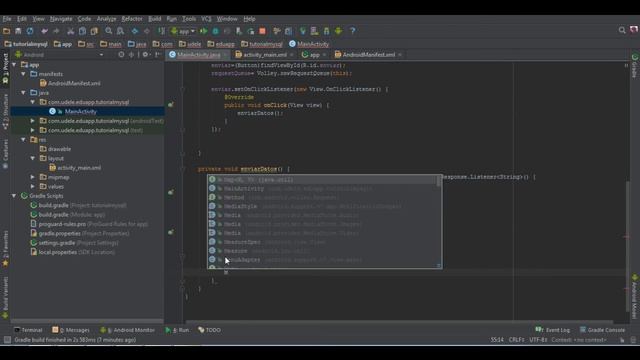Toggle the Android Model tab on right edge

click(x=635, y=297)
